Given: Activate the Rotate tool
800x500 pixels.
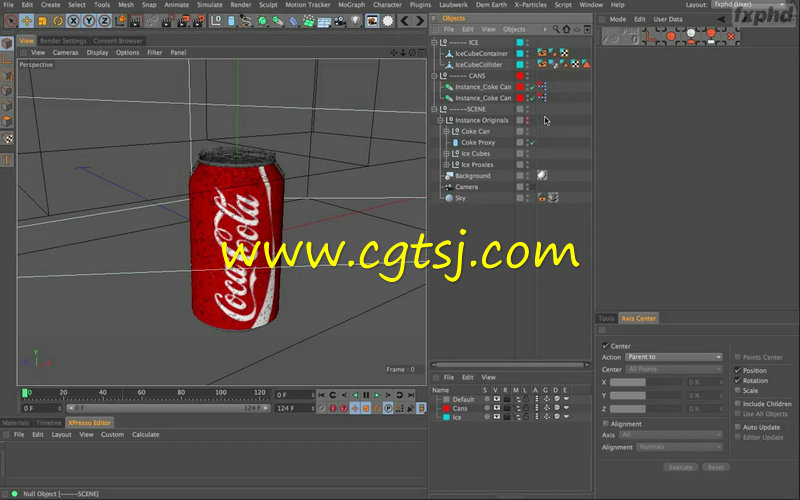Looking at the screenshot, I should [x=58, y=21].
